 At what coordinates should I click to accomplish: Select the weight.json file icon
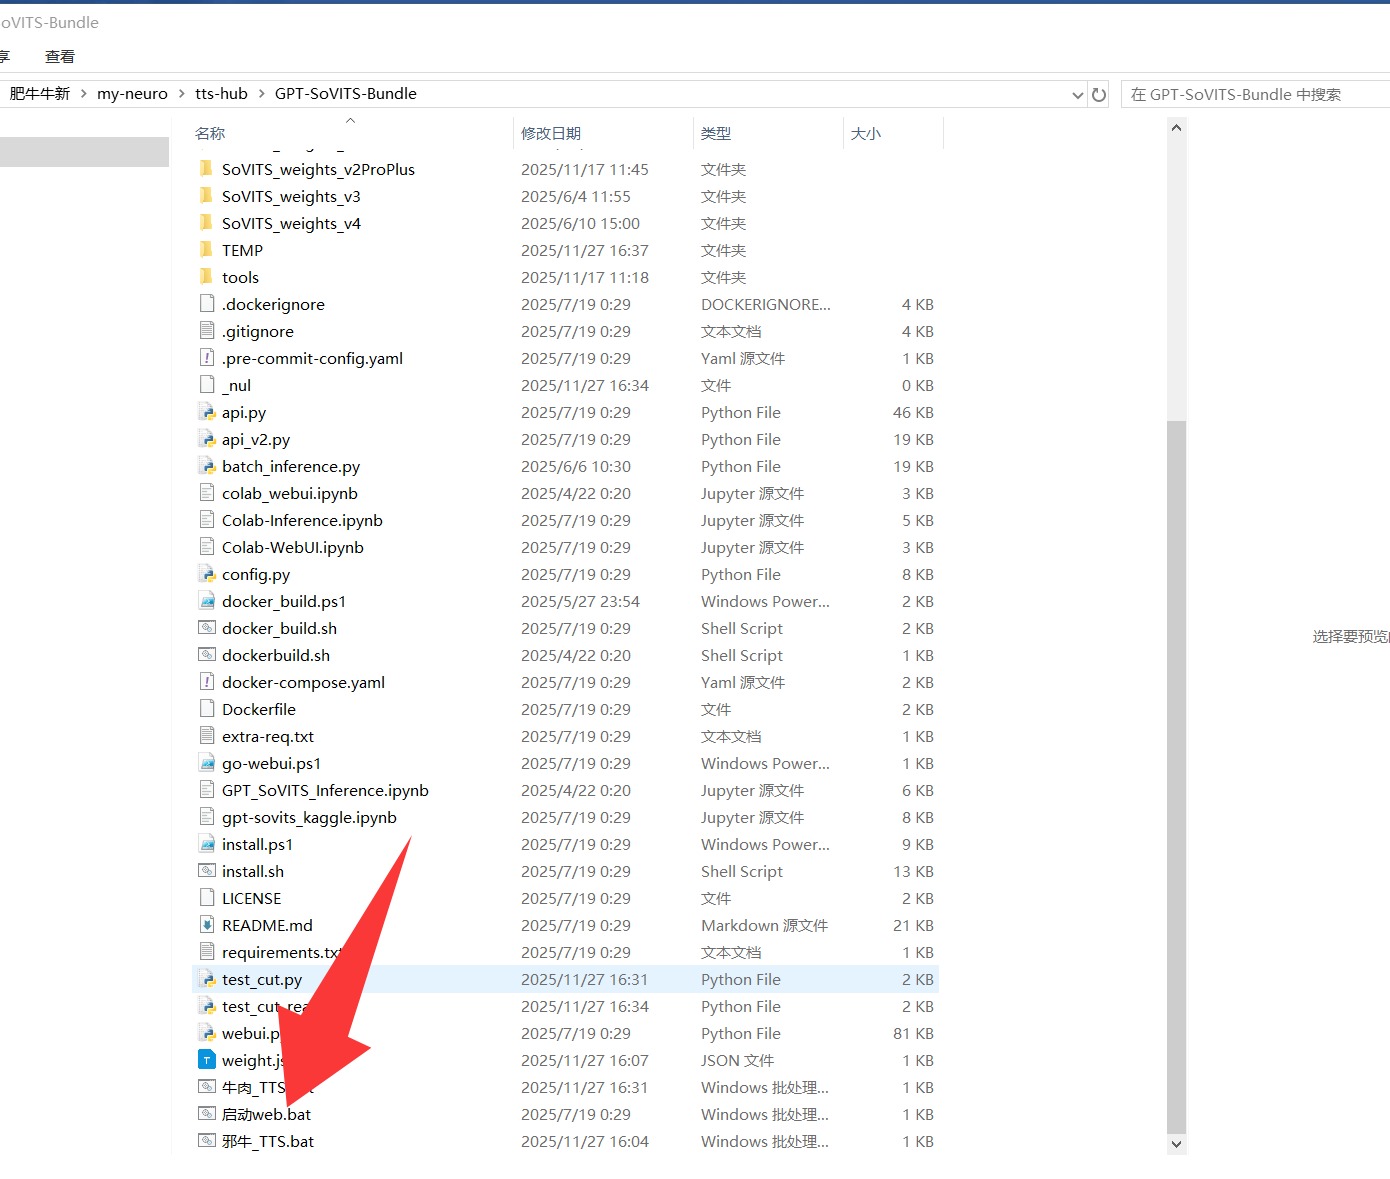(207, 1061)
